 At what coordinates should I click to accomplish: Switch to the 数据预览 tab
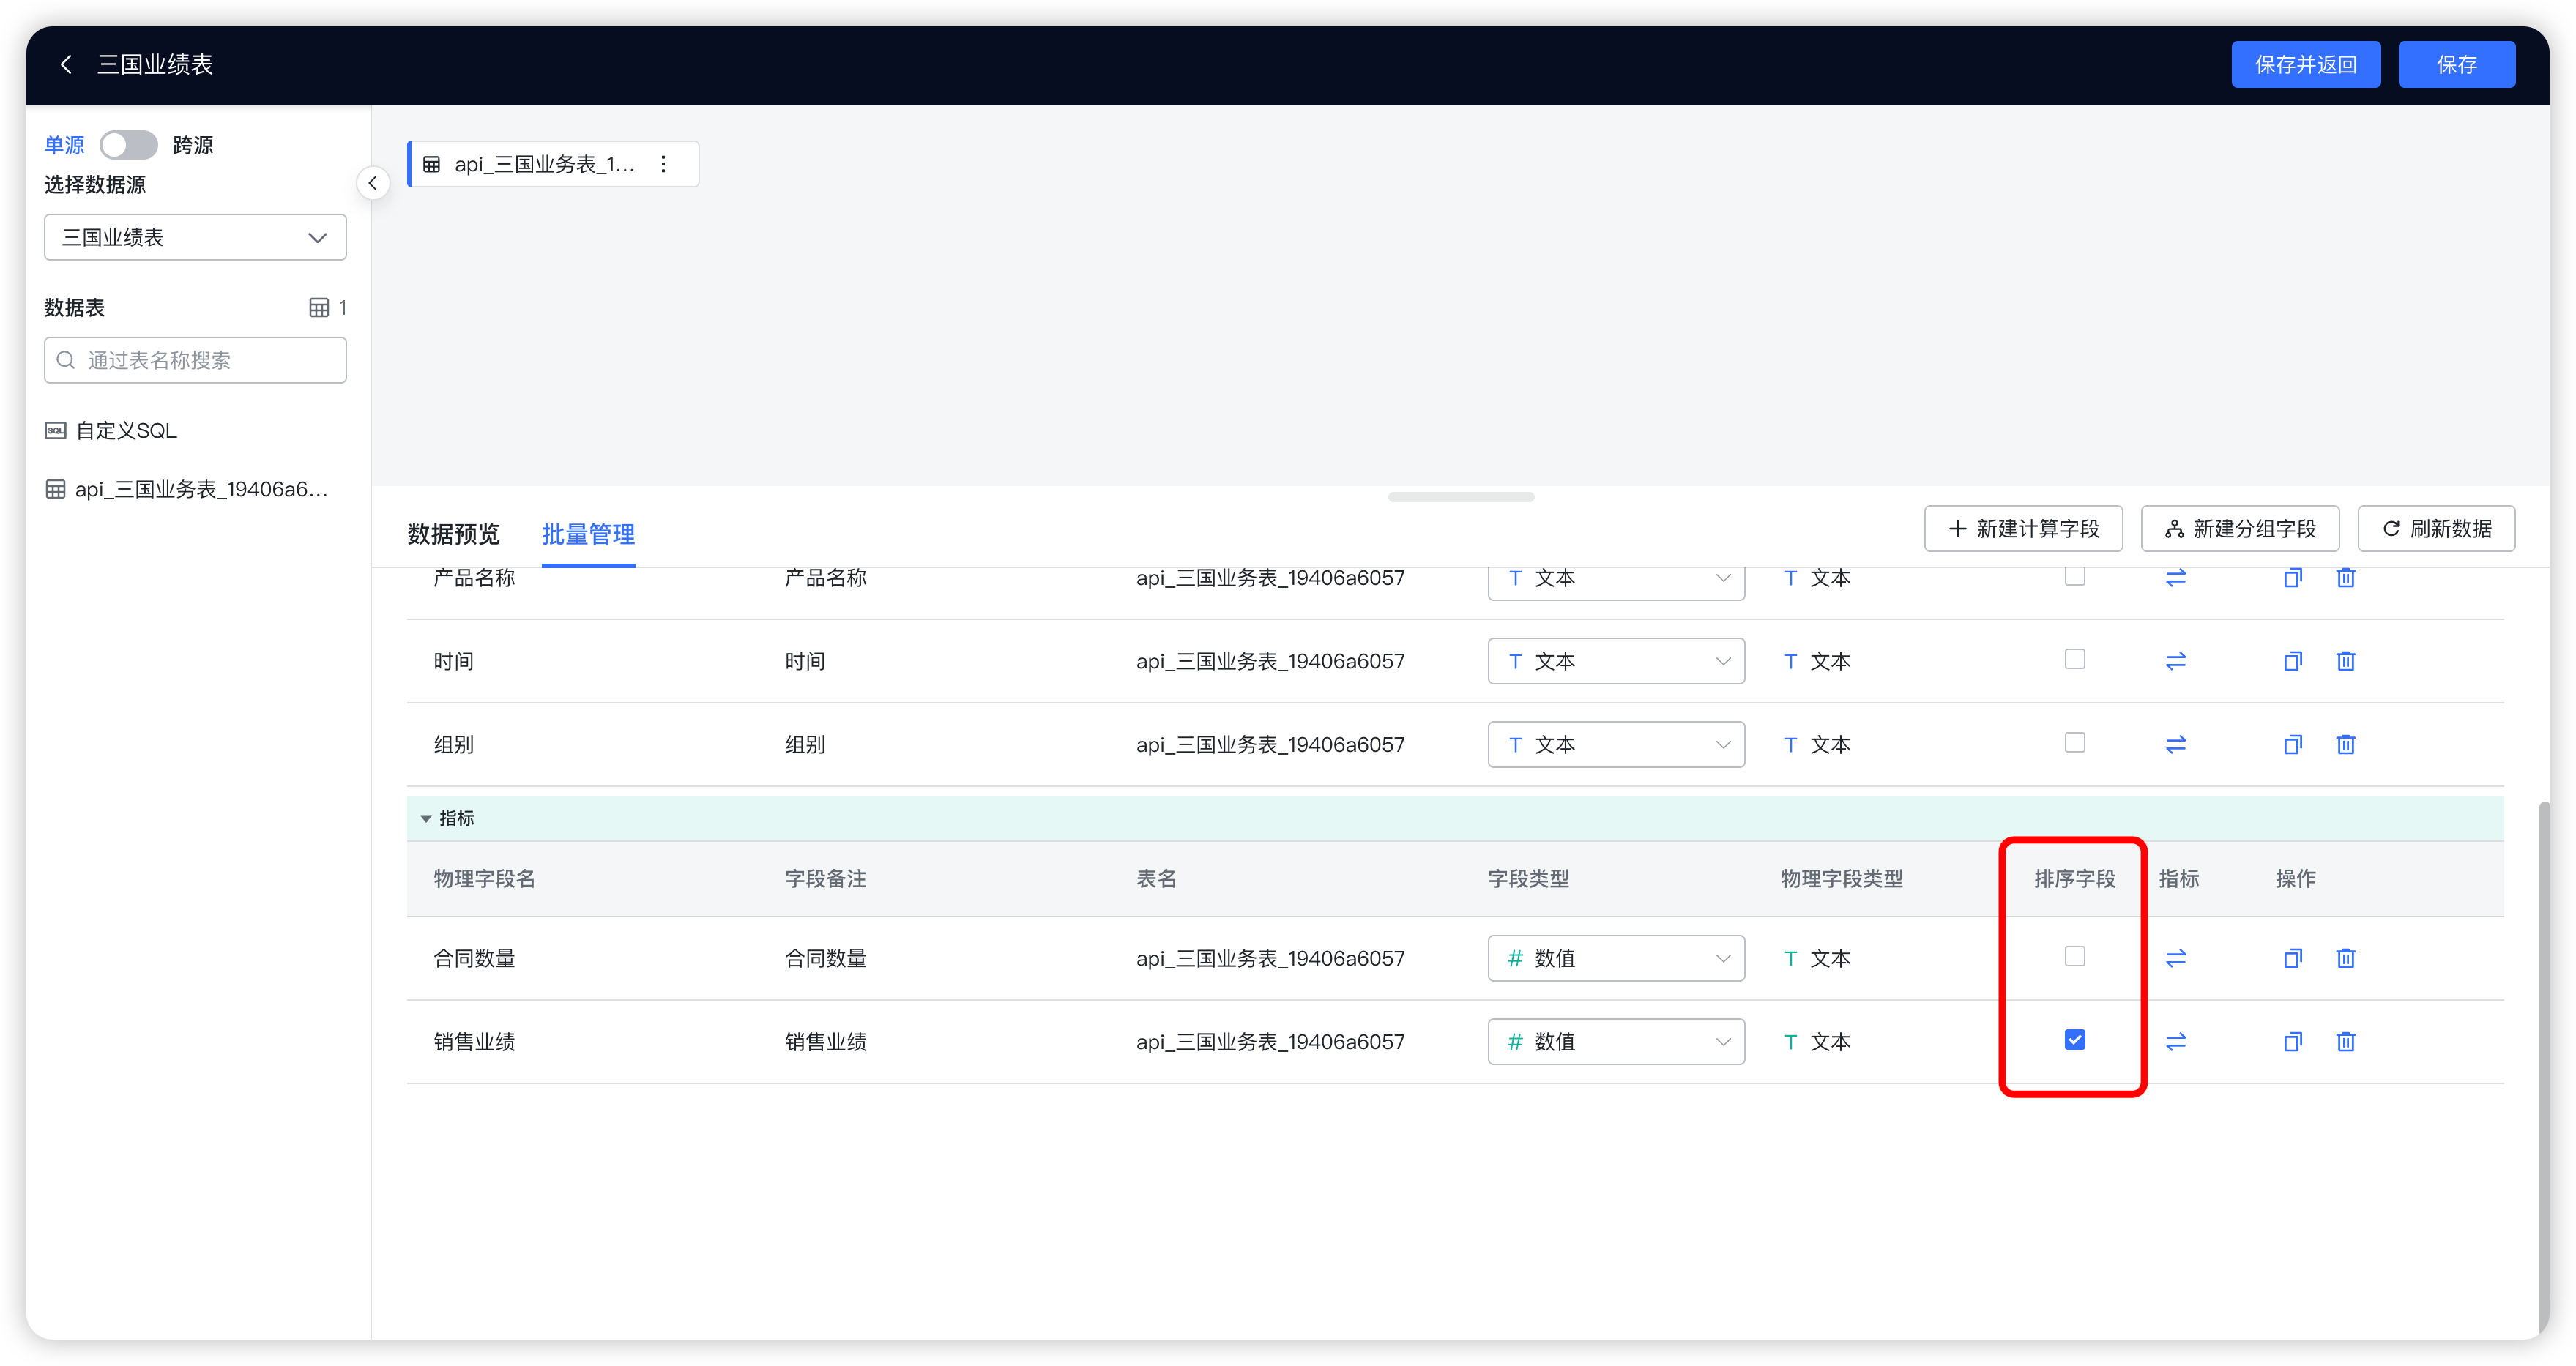tap(453, 534)
